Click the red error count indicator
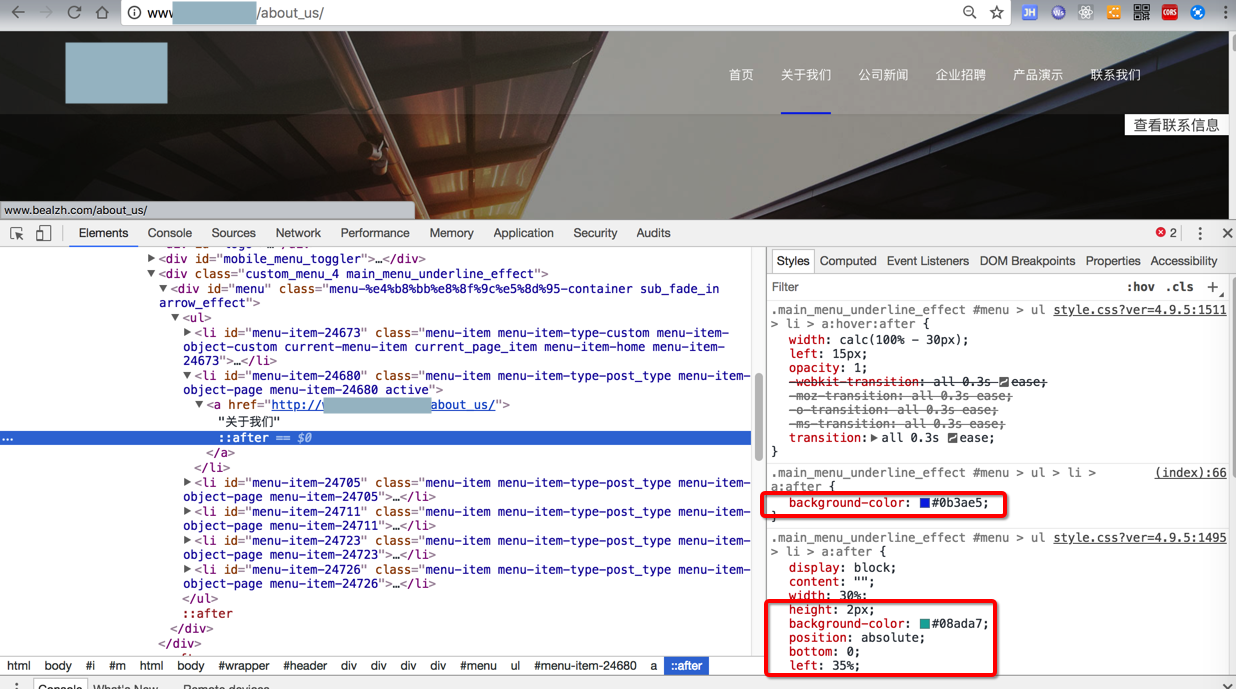1236x689 pixels. click(x=1166, y=233)
